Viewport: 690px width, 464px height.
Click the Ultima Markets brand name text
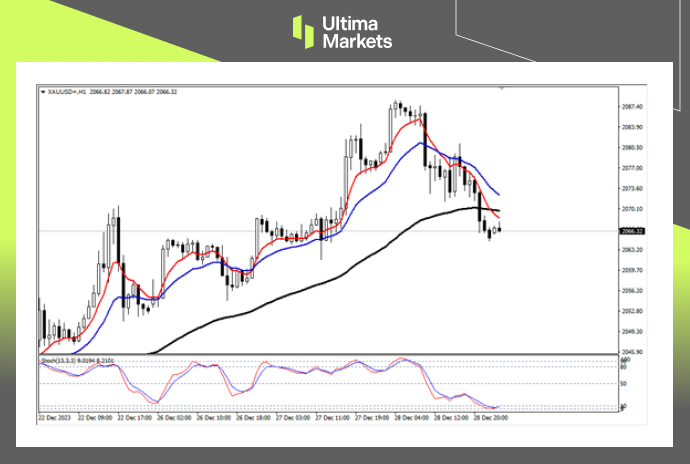tap(356, 32)
